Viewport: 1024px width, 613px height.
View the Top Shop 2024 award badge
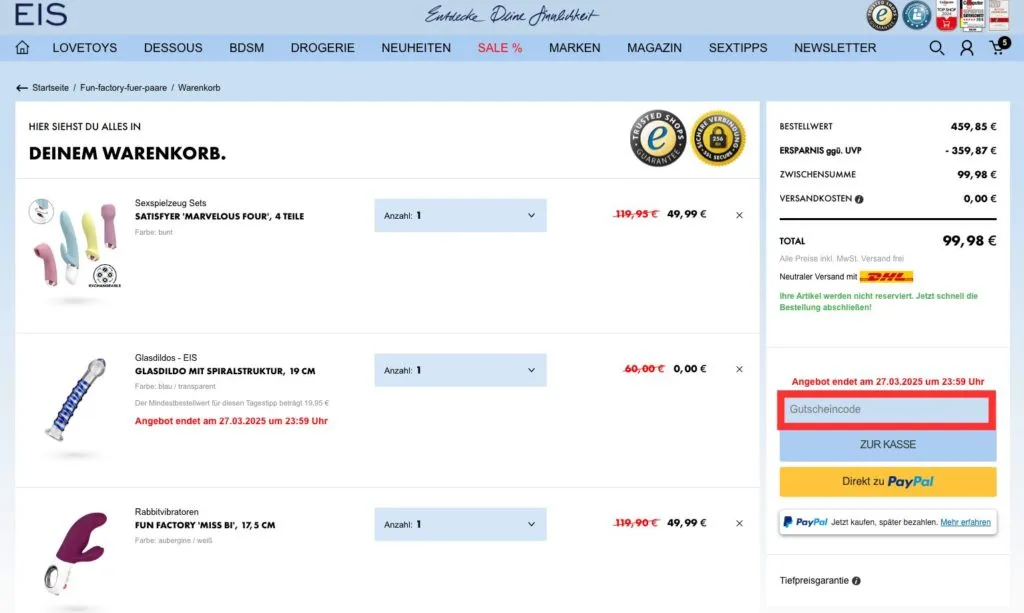coord(944,15)
